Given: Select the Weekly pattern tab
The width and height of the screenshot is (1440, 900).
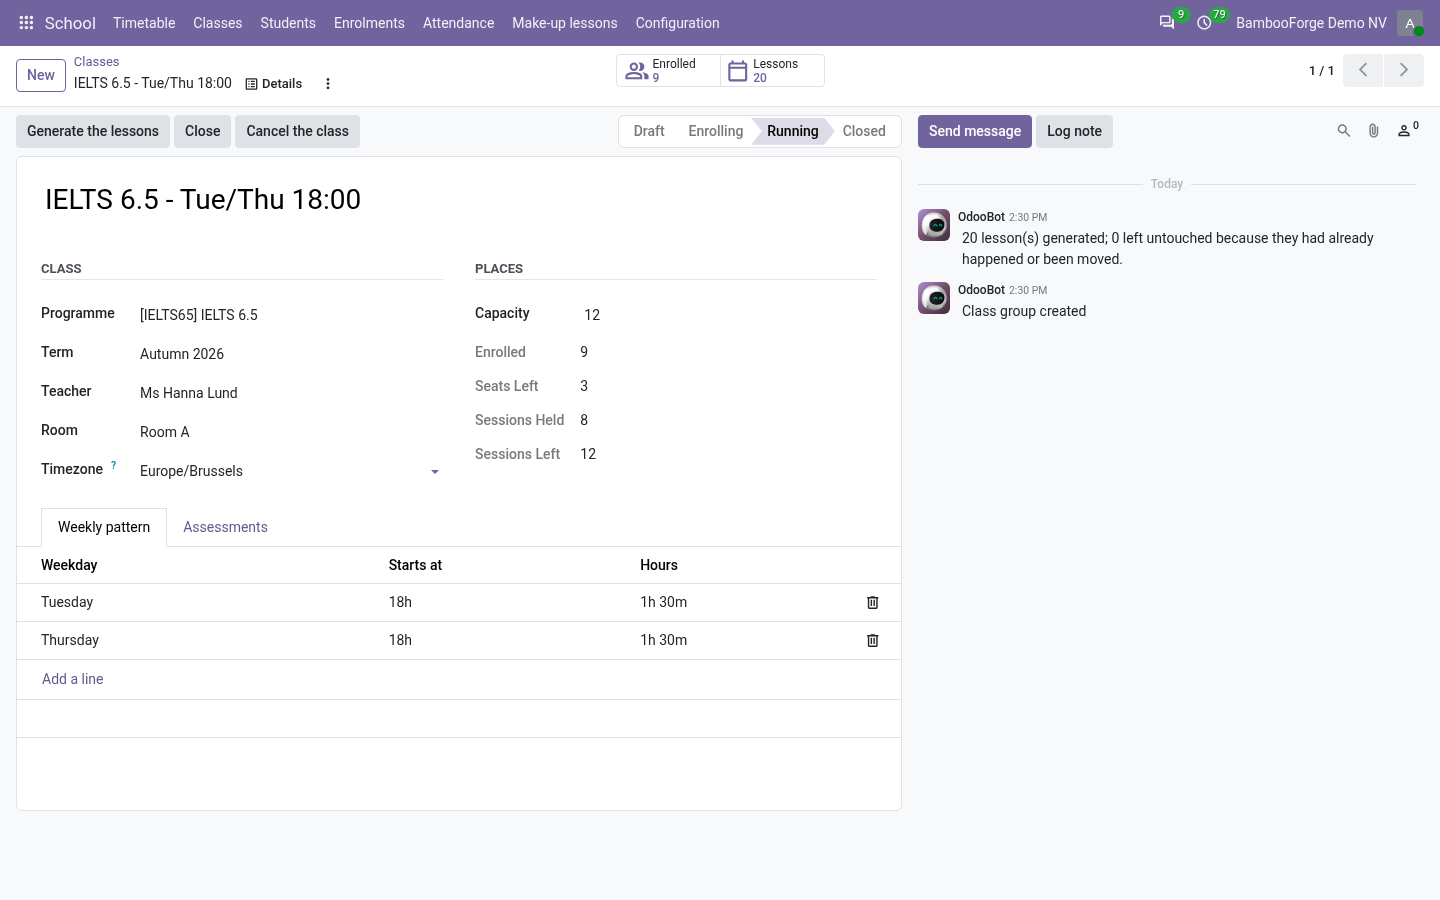Looking at the screenshot, I should coord(104,527).
